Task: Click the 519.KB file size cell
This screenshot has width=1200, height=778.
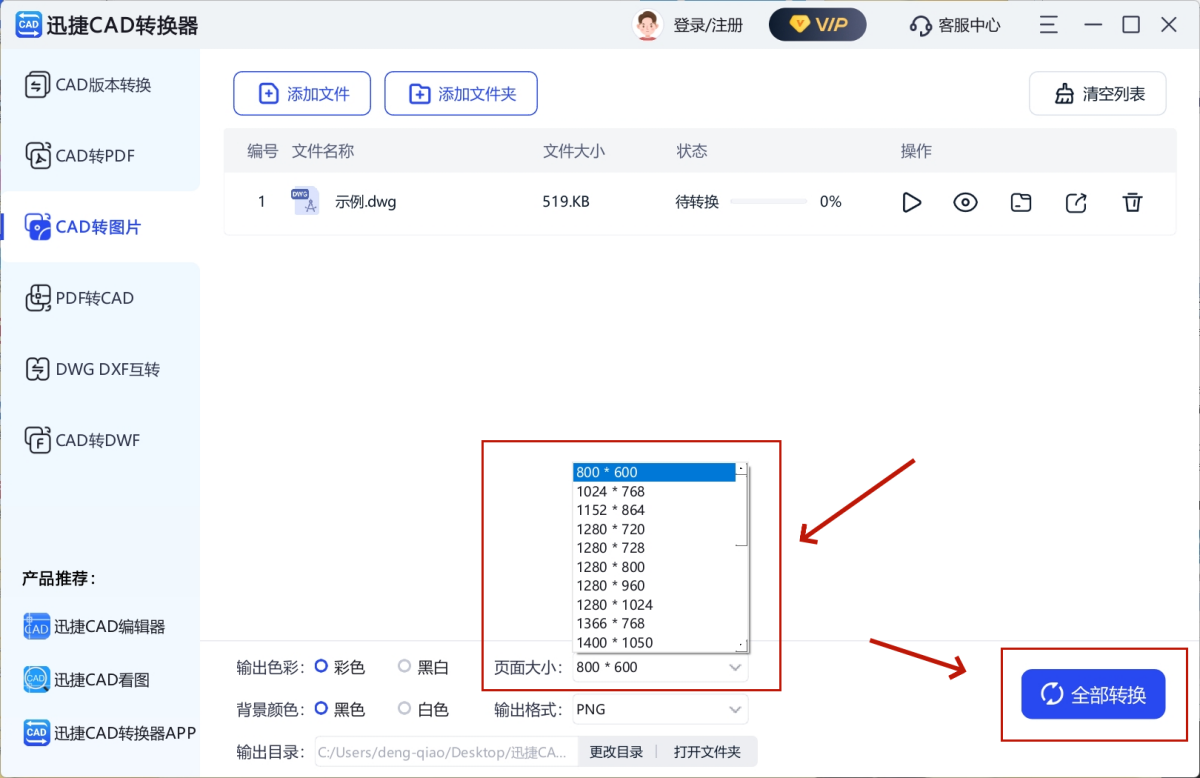Action: pos(566,202)
